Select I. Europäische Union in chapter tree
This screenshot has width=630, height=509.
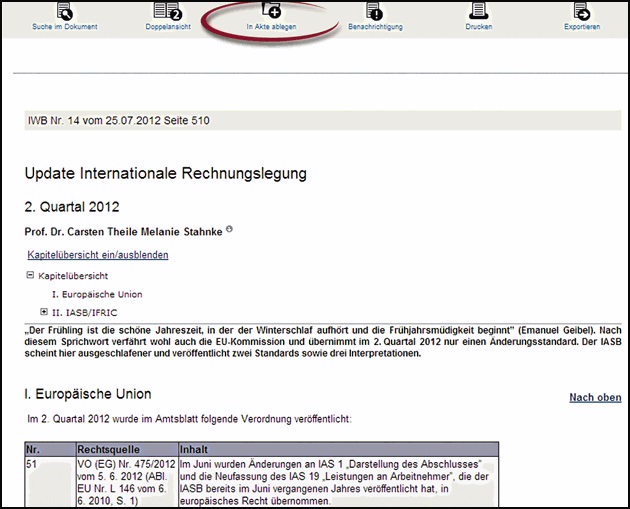tap(96, 294)
